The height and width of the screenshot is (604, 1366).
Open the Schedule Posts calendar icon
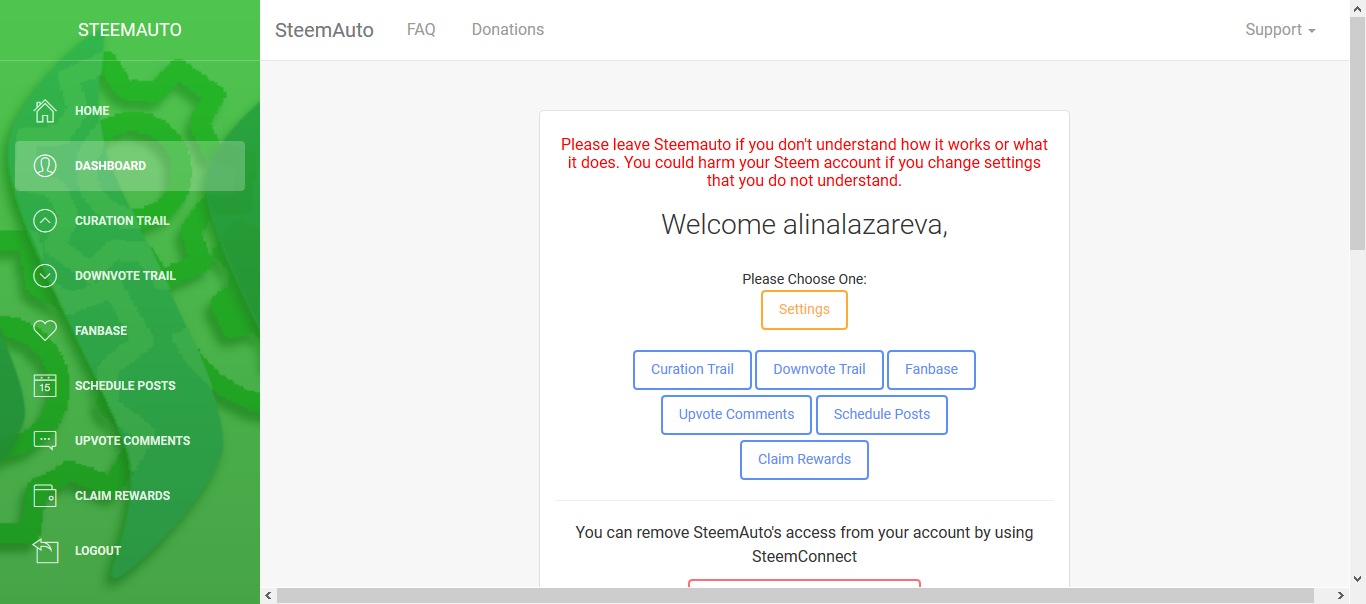click(45, 386)
